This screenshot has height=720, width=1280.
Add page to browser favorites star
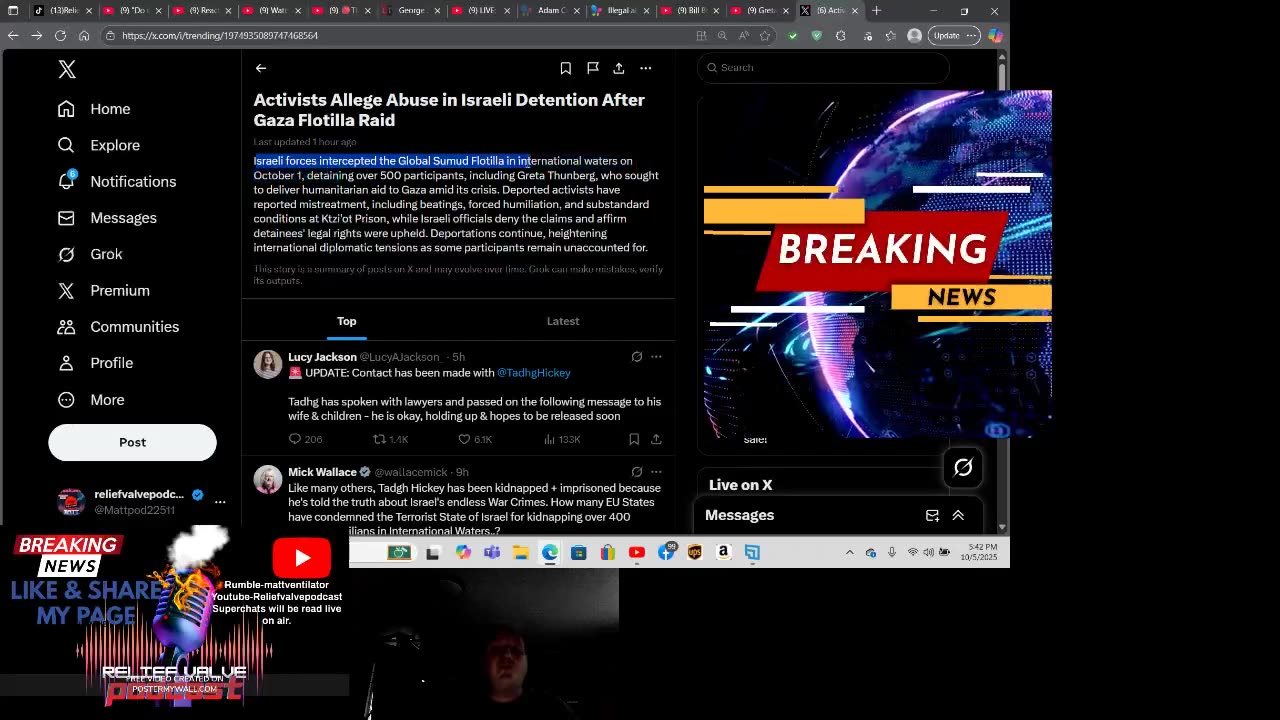[x=765, y=35]
